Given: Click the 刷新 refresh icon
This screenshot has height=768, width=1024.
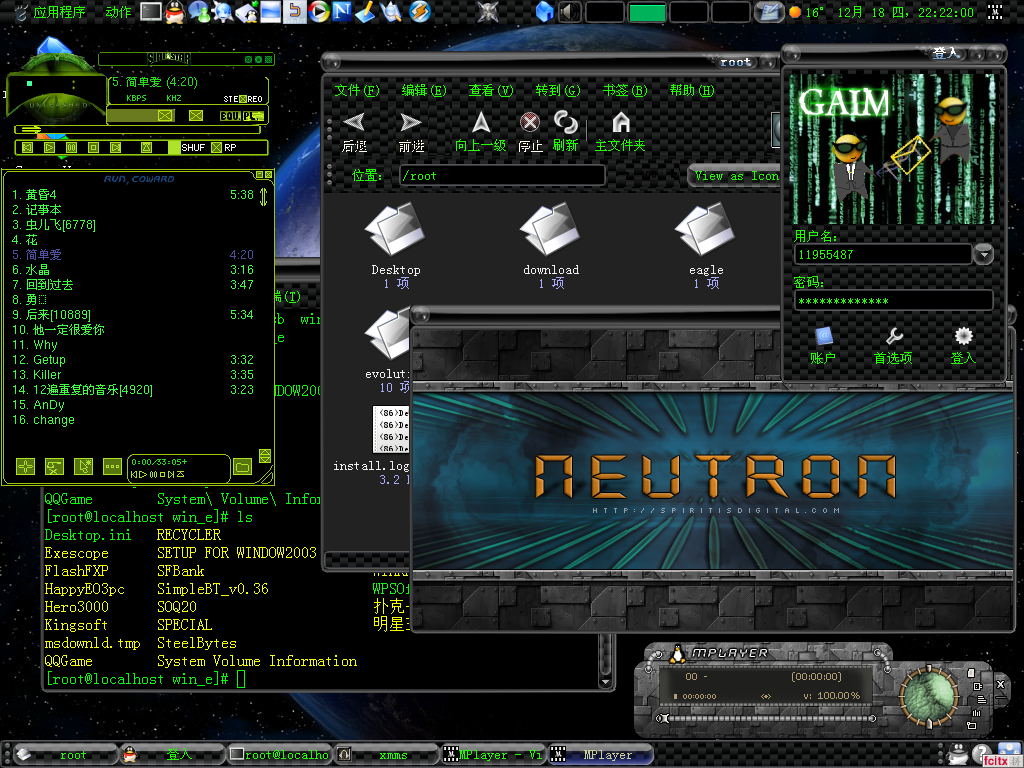Looking at the screenshot, I should [x=566, y=131].
